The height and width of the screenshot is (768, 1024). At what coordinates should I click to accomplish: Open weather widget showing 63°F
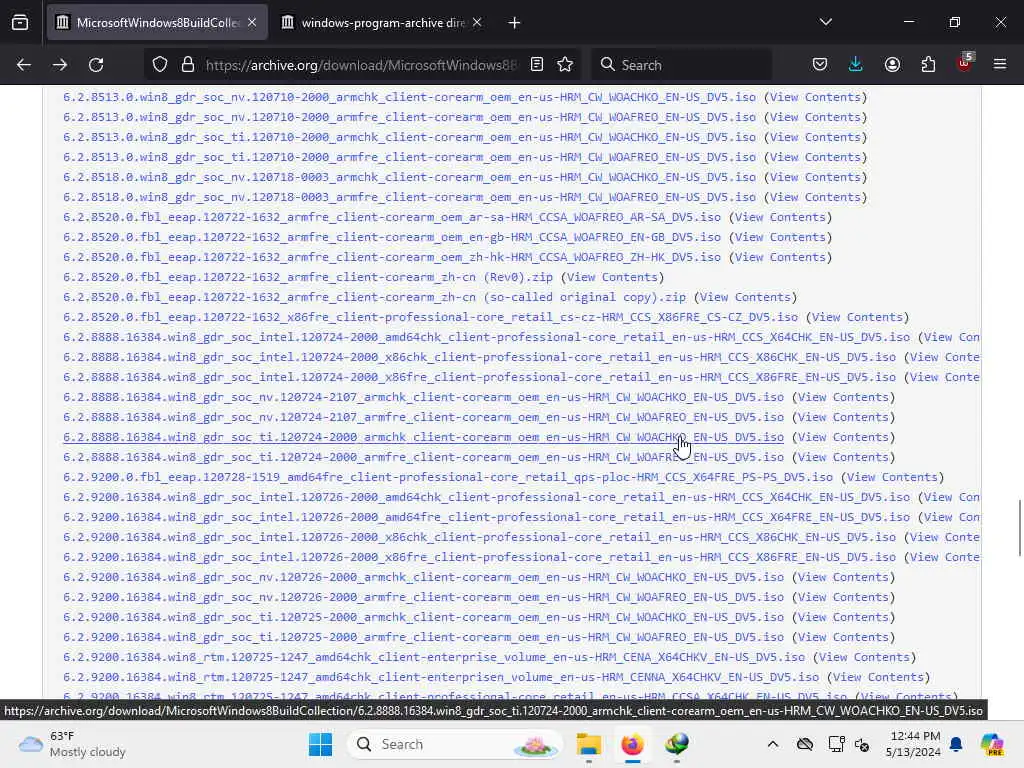tap(72, 744)
